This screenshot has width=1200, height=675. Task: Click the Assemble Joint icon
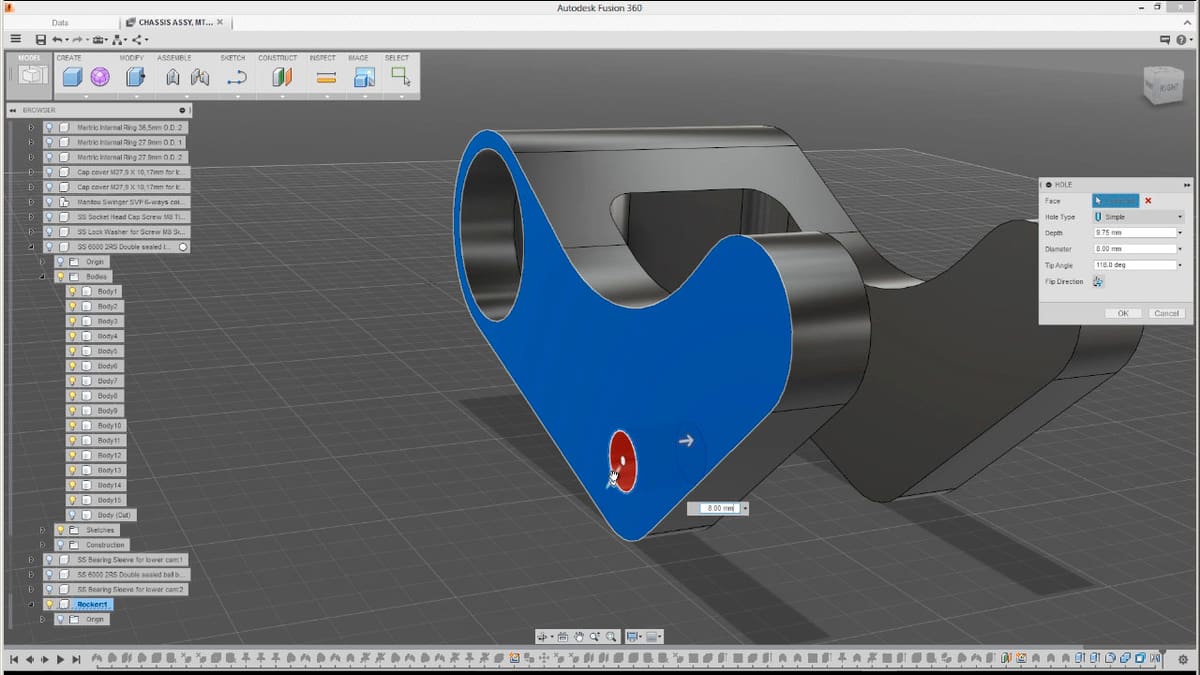pos(172,77)
